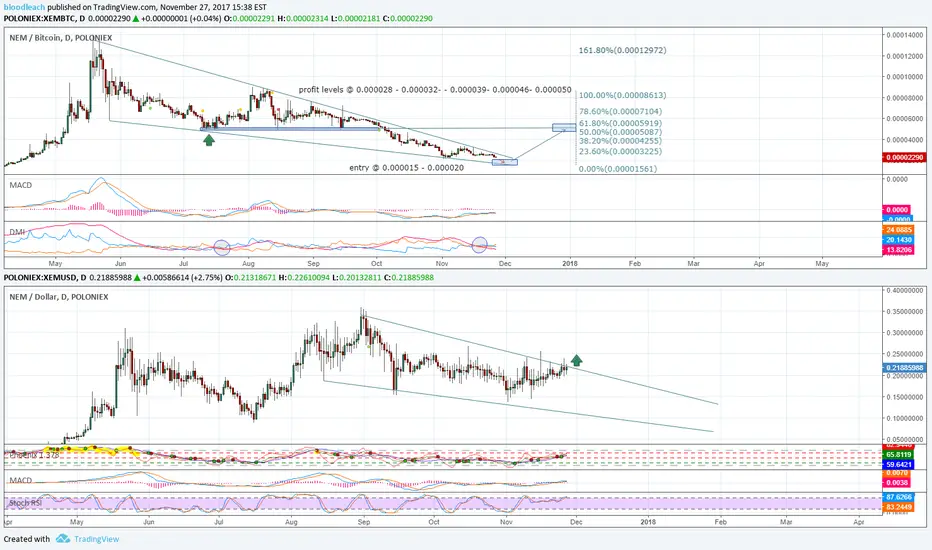Click the orange 83.2449 Stoch RSI badge
This screenshot has width=932, height=550.
tap(899, 507)
